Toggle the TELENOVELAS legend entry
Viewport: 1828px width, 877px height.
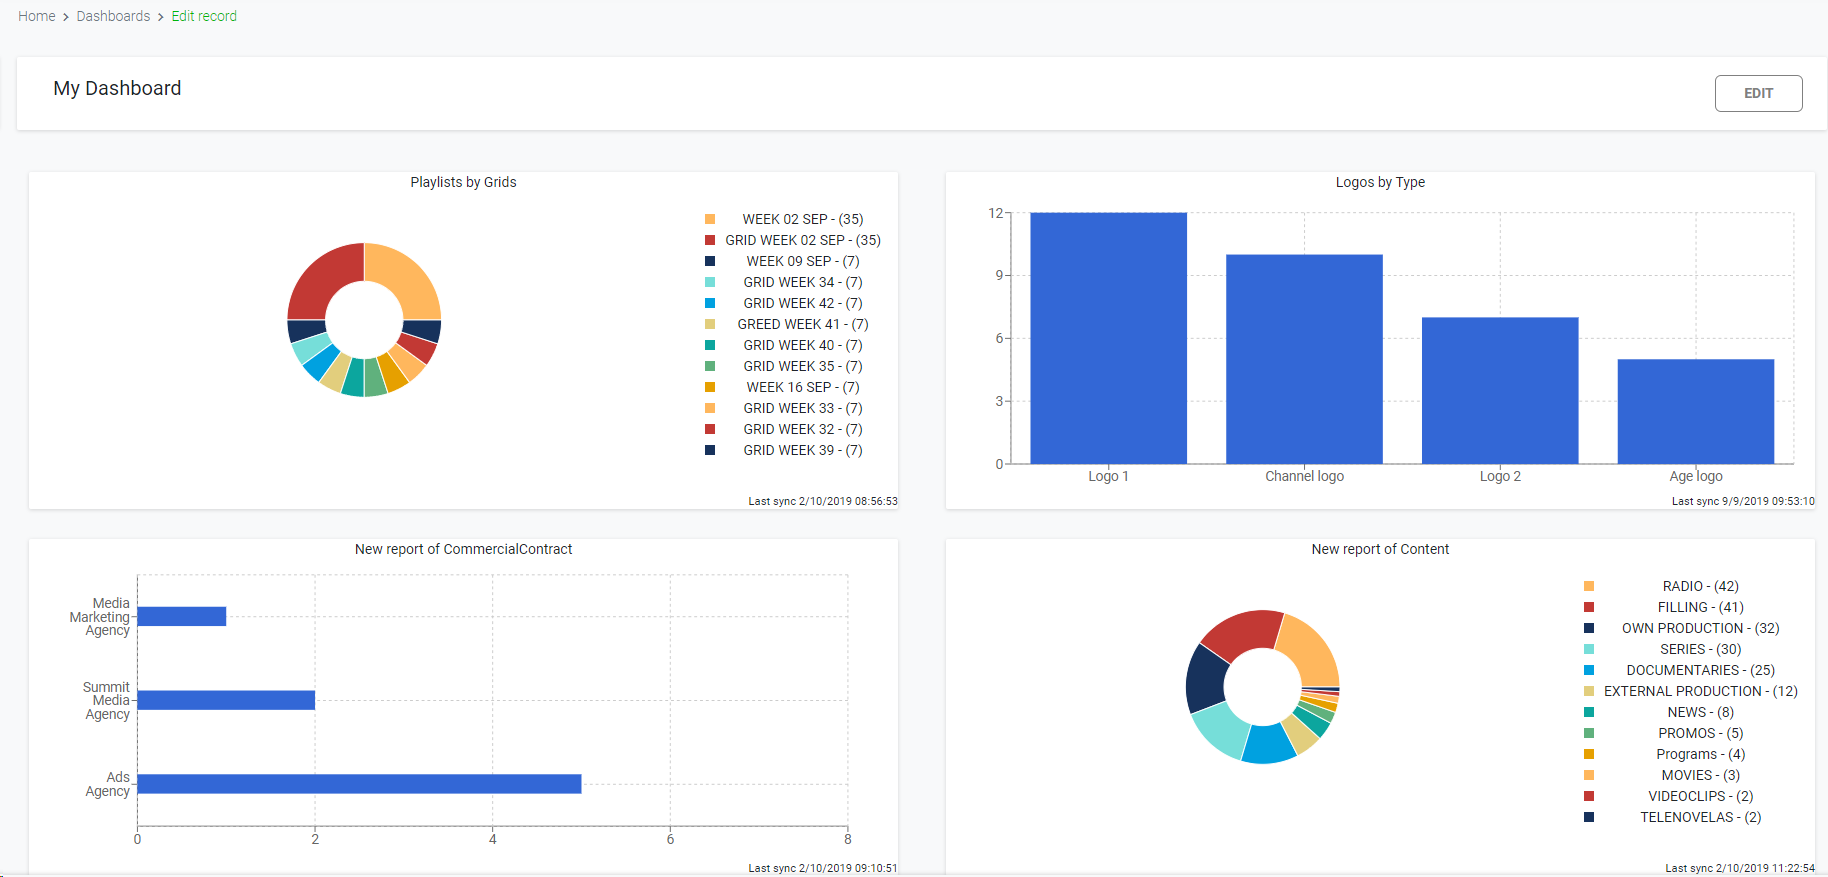(1700, 817)
